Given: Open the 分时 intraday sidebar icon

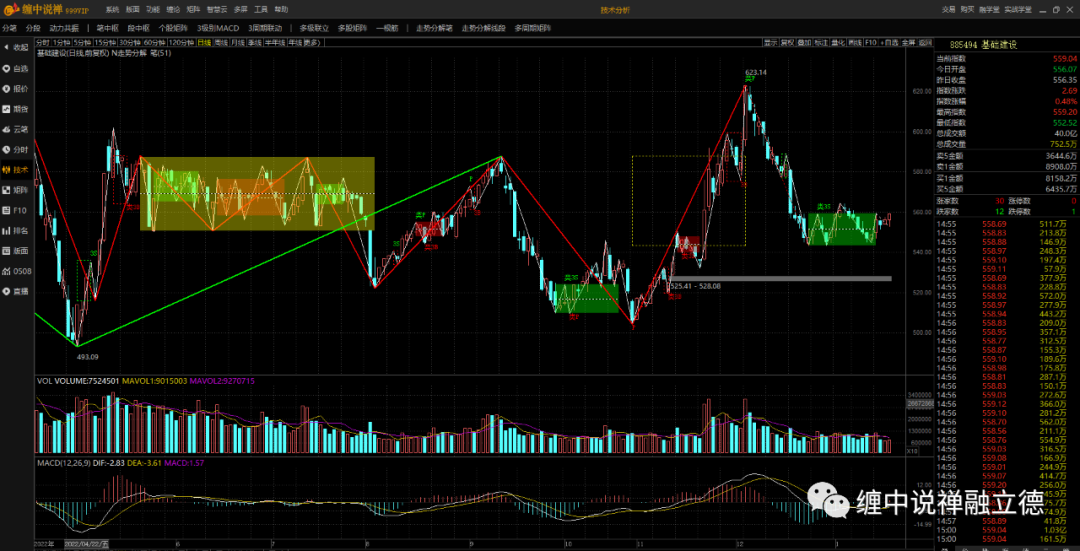Looking at the screenshot, I should coord(16,149).
